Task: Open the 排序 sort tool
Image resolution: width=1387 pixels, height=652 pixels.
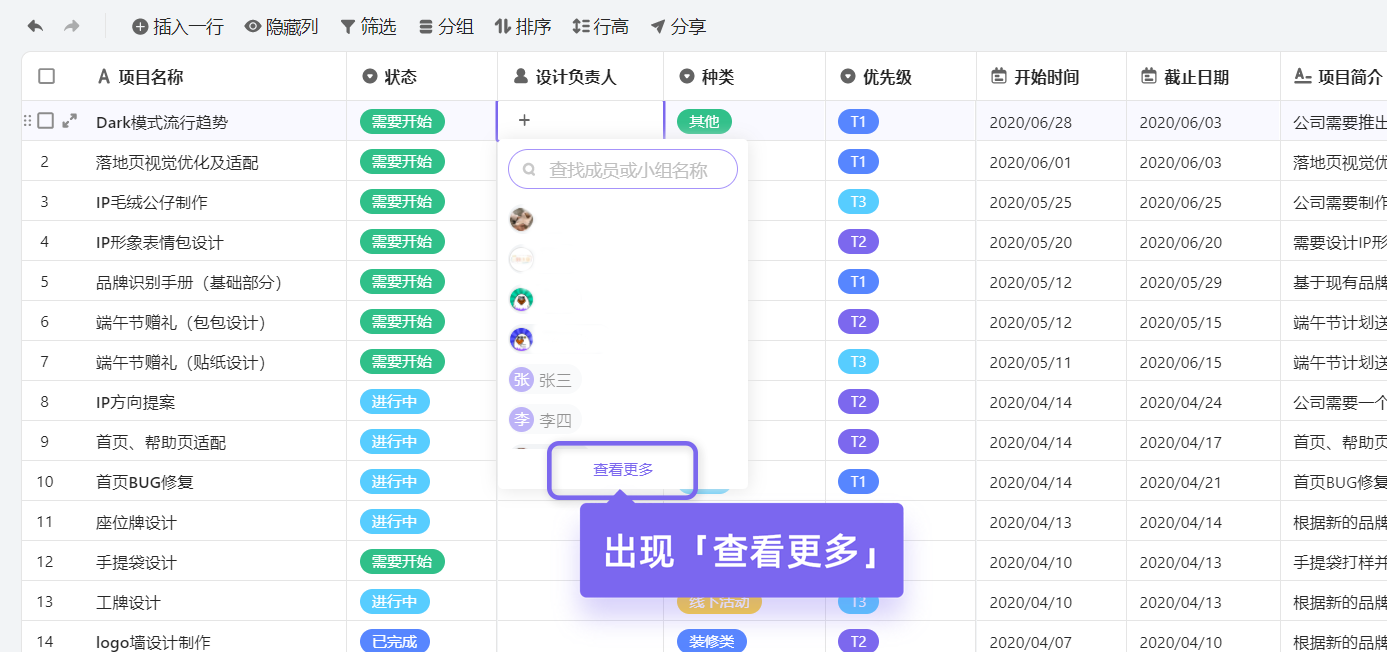Action: point(523,27)
